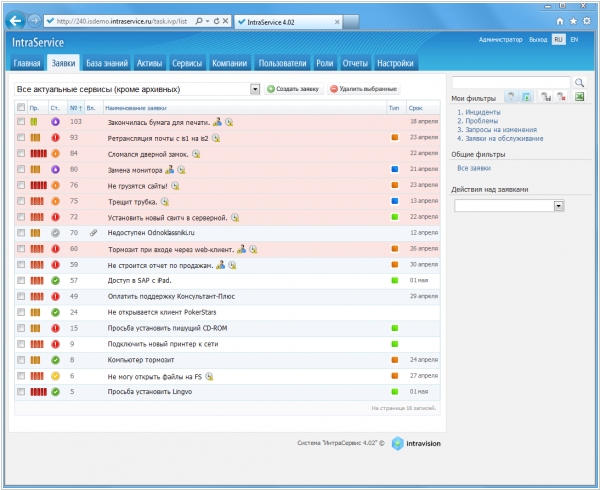Switch to the База знаний tab
This screenshot has height=490, width=600.
coord(107,64)
